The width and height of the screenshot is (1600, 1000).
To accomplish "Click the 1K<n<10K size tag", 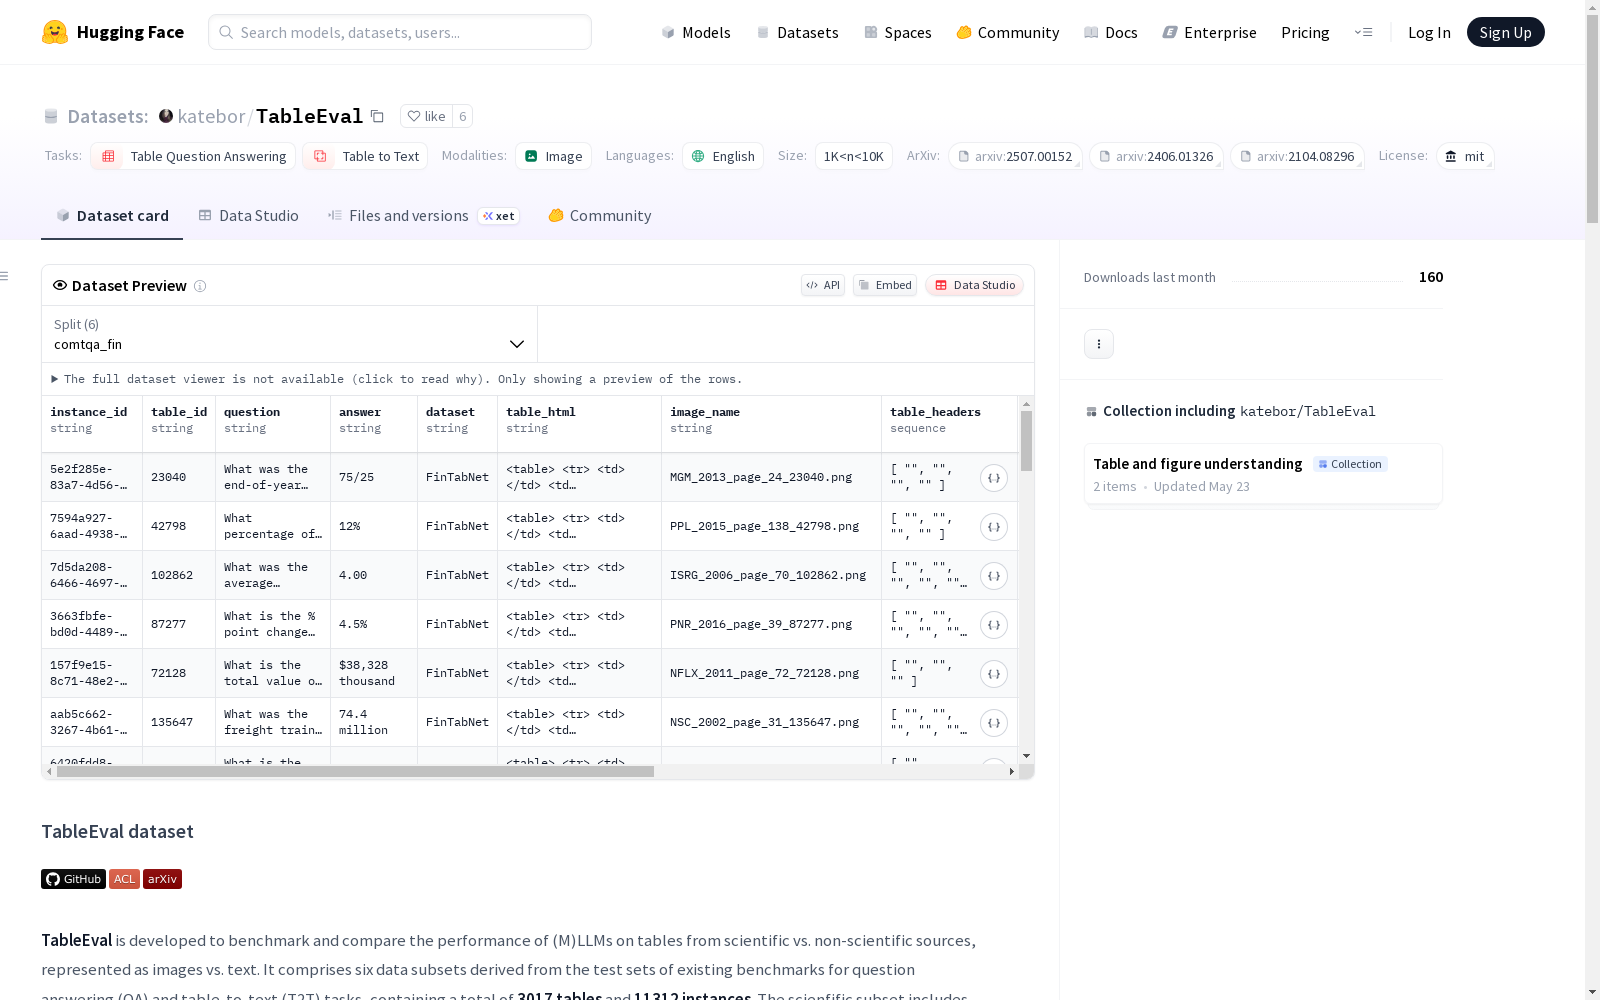I will pyautogui.click(x=854, y=156).
